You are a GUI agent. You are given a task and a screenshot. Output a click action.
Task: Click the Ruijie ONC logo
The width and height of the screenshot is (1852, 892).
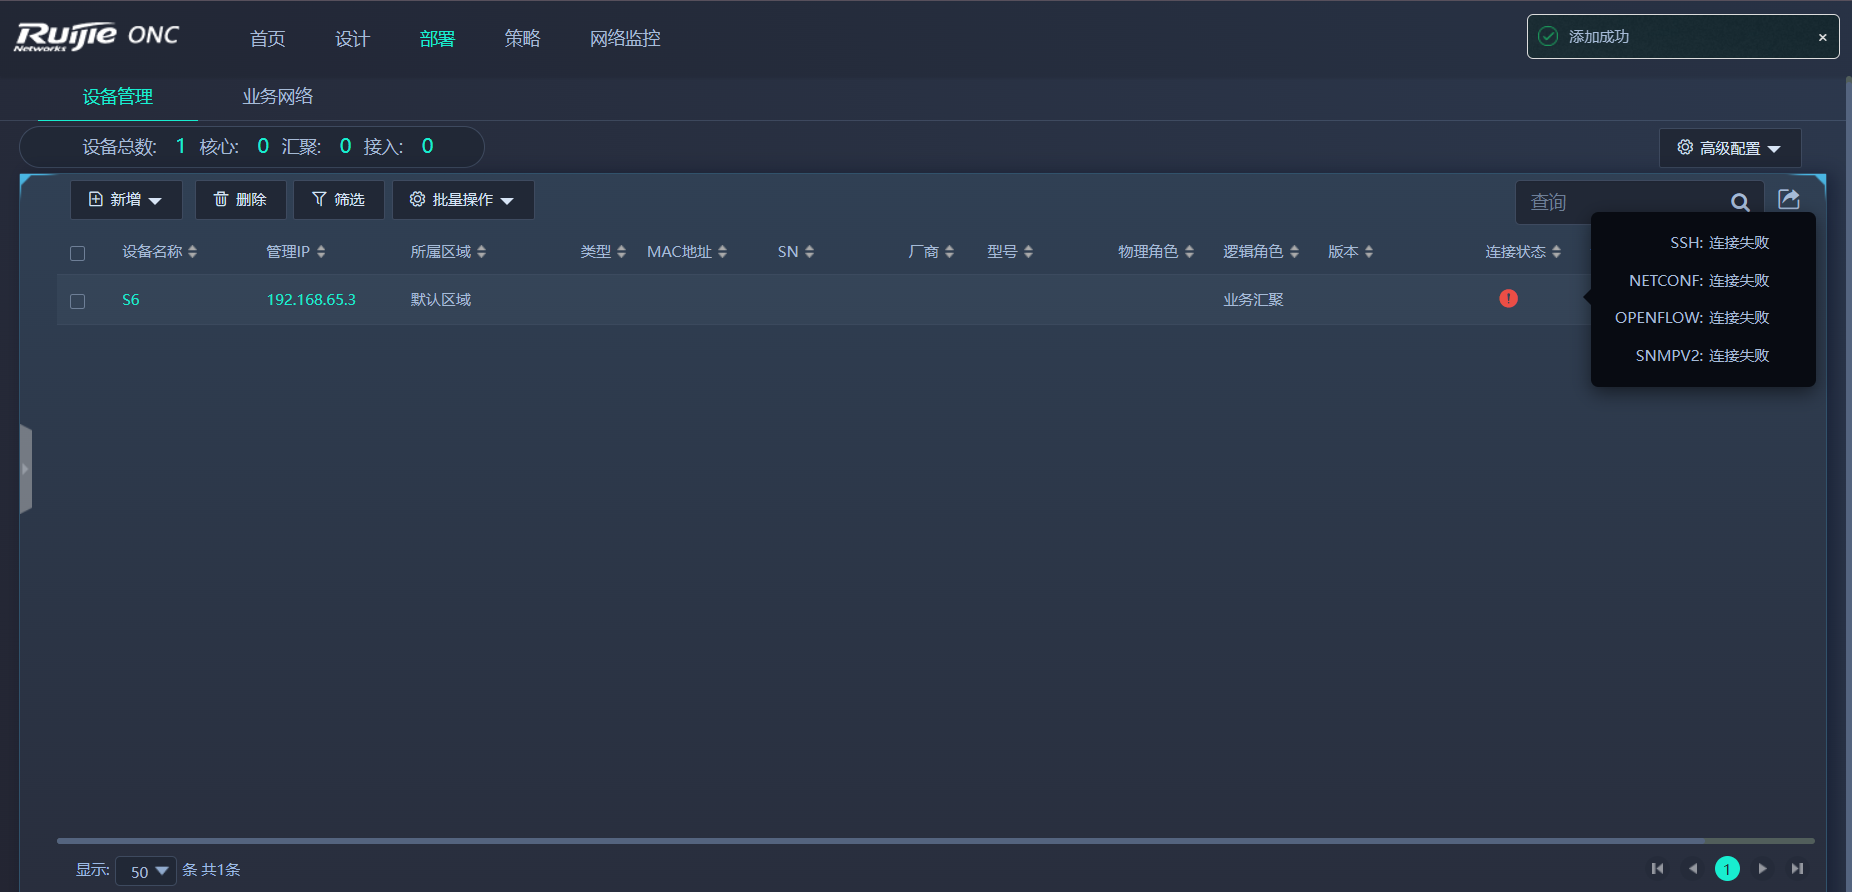[x=96, y=37]
